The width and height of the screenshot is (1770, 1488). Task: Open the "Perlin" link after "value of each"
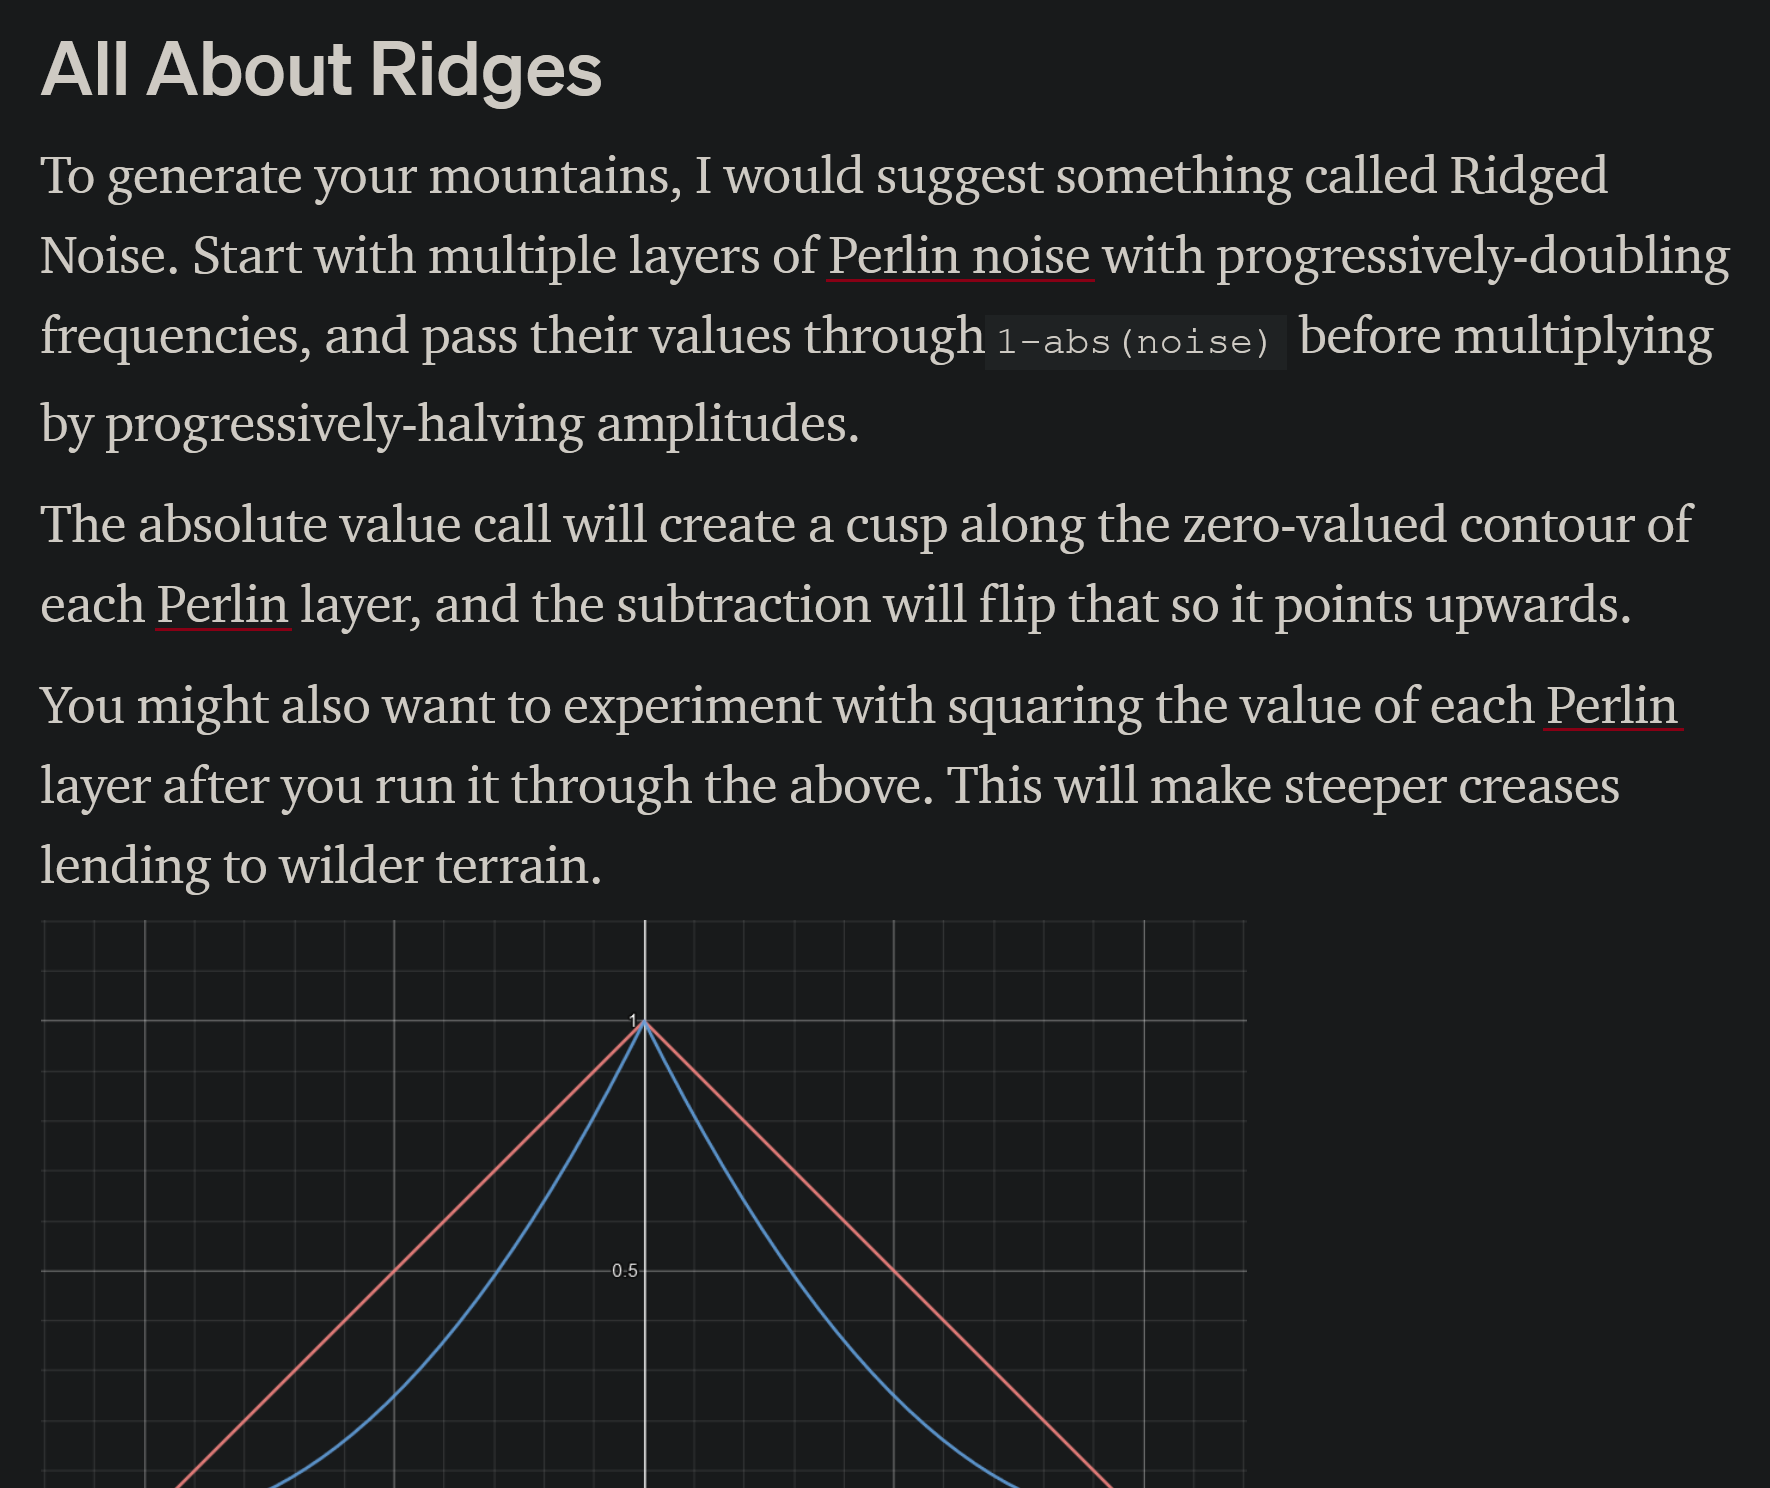[x=1612, y=706]
